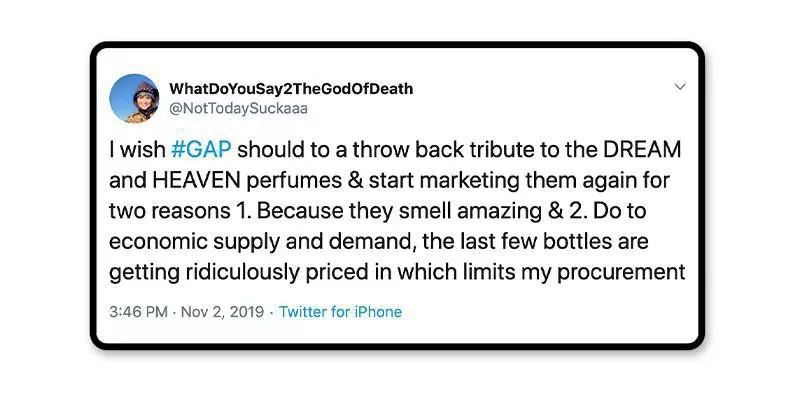Click the Nov 2, 2019 date
The height and width of the screenshot is (400, 800).
(x=223, y=312)
